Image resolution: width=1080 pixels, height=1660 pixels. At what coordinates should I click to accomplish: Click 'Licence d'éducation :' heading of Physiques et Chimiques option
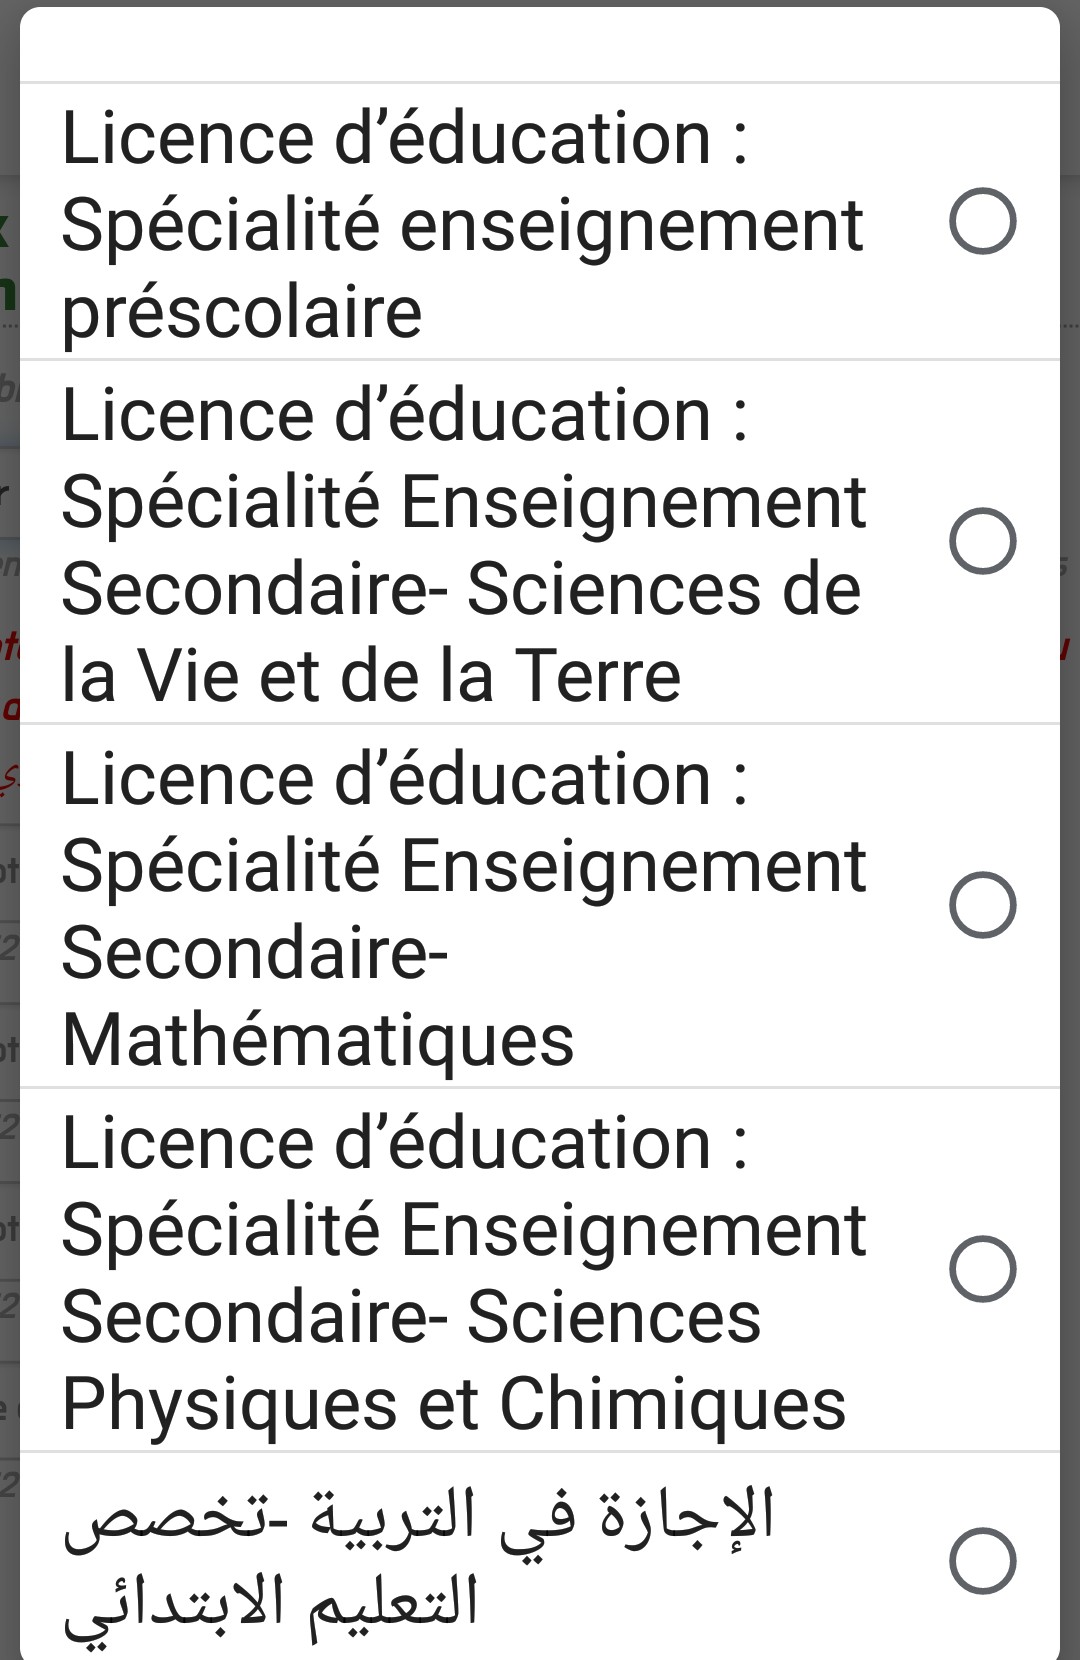(x=404, y=1144)
